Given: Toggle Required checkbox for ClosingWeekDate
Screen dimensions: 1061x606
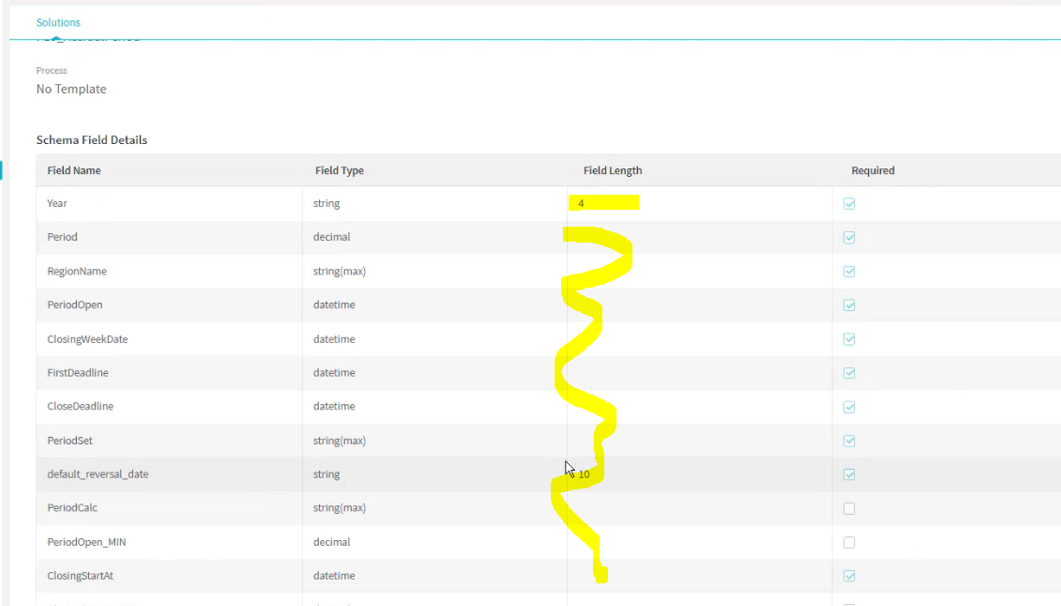Looking at the screenshot, I should point(849,339).
